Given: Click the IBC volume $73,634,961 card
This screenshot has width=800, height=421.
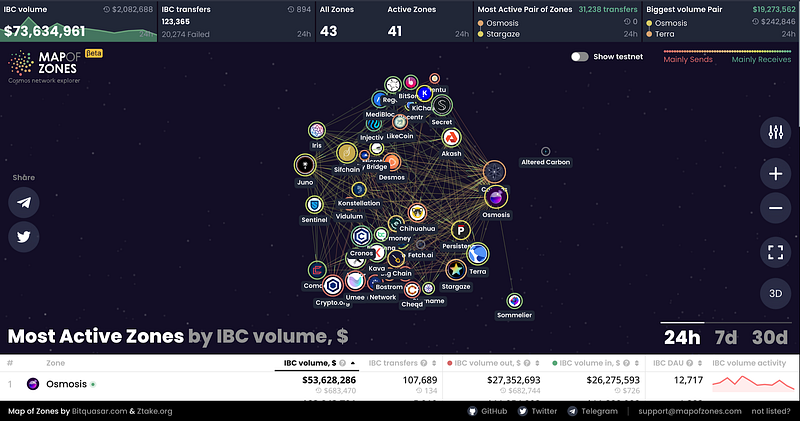Looking at the screenshot, I should (x=79, y=21).
